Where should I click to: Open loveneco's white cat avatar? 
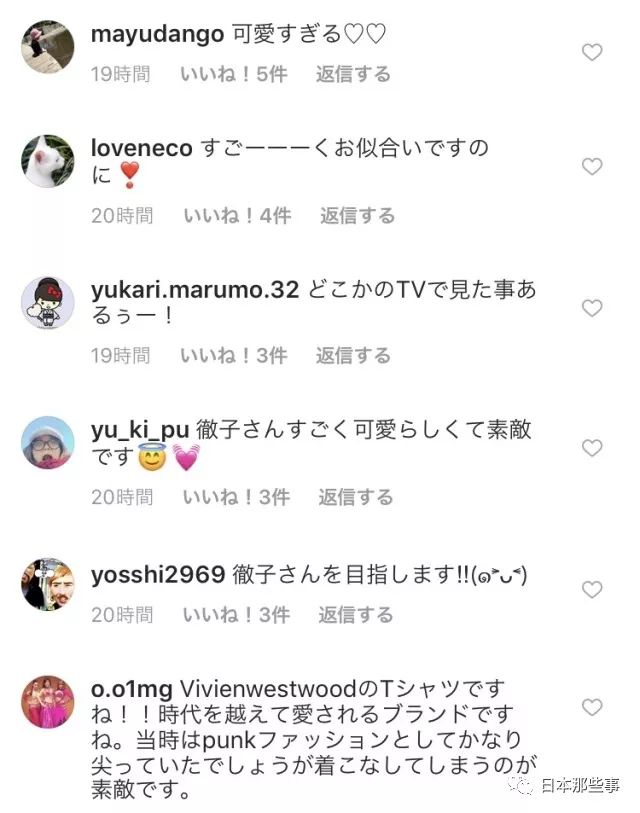pyautogui.click(x=48, y=161)
